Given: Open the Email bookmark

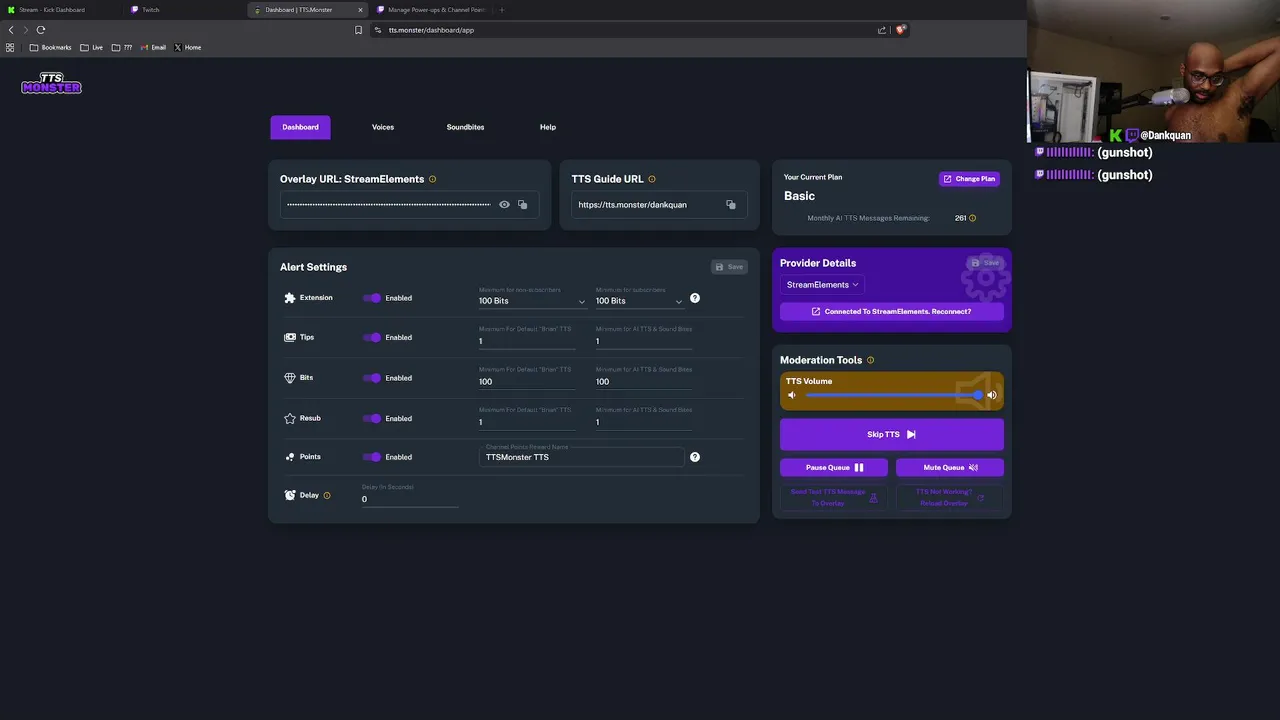Looking at the screenshot, I should (x=153, y=47).
